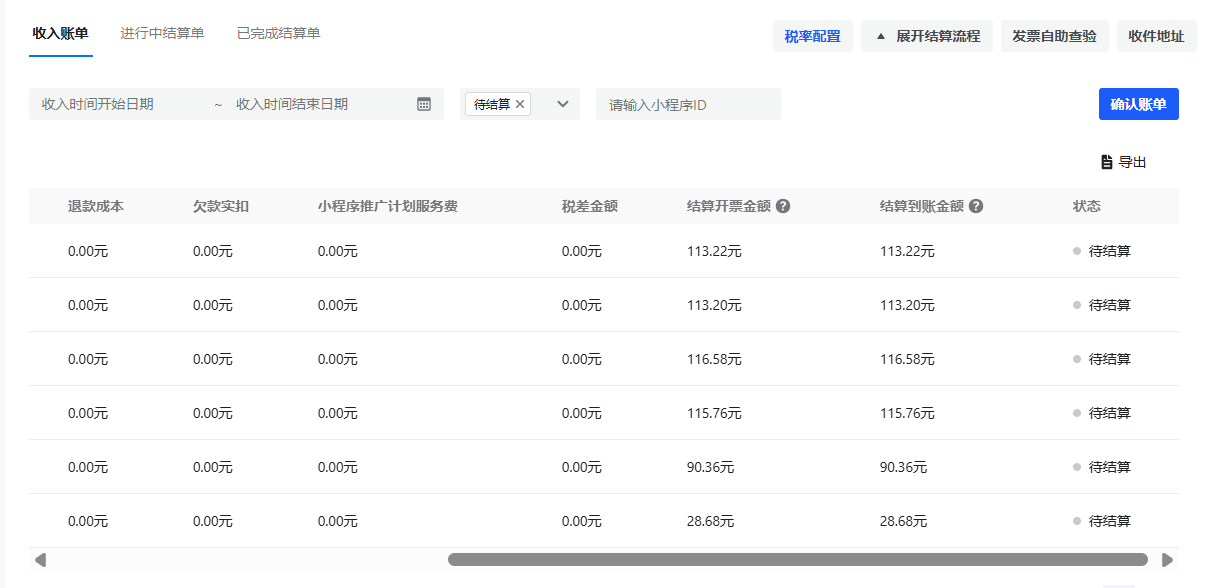Click the left scroll arrow of table

tap(40, 560)
